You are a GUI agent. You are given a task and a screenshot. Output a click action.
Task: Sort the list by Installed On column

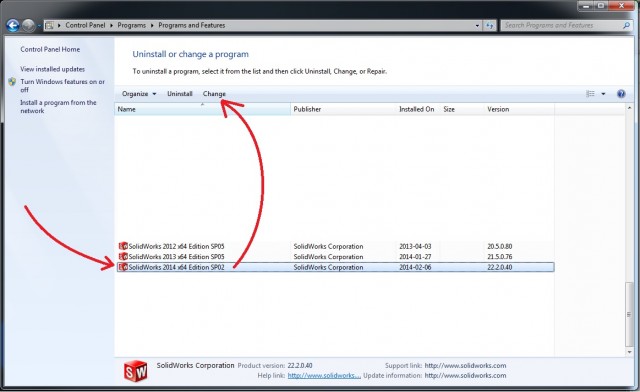418,109
